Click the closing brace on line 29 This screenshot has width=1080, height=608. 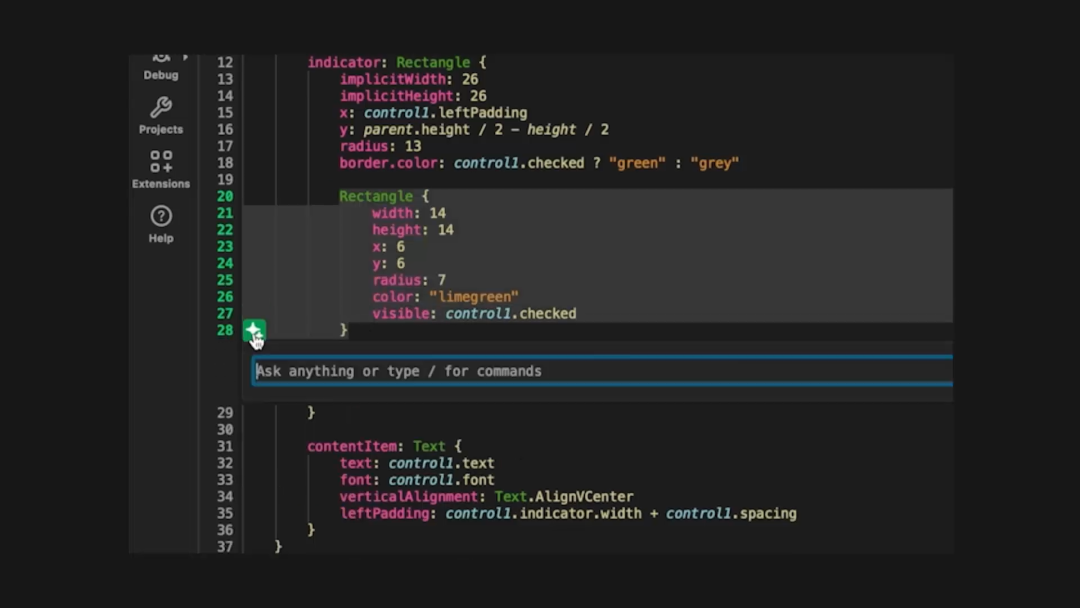tap(311, 412)
